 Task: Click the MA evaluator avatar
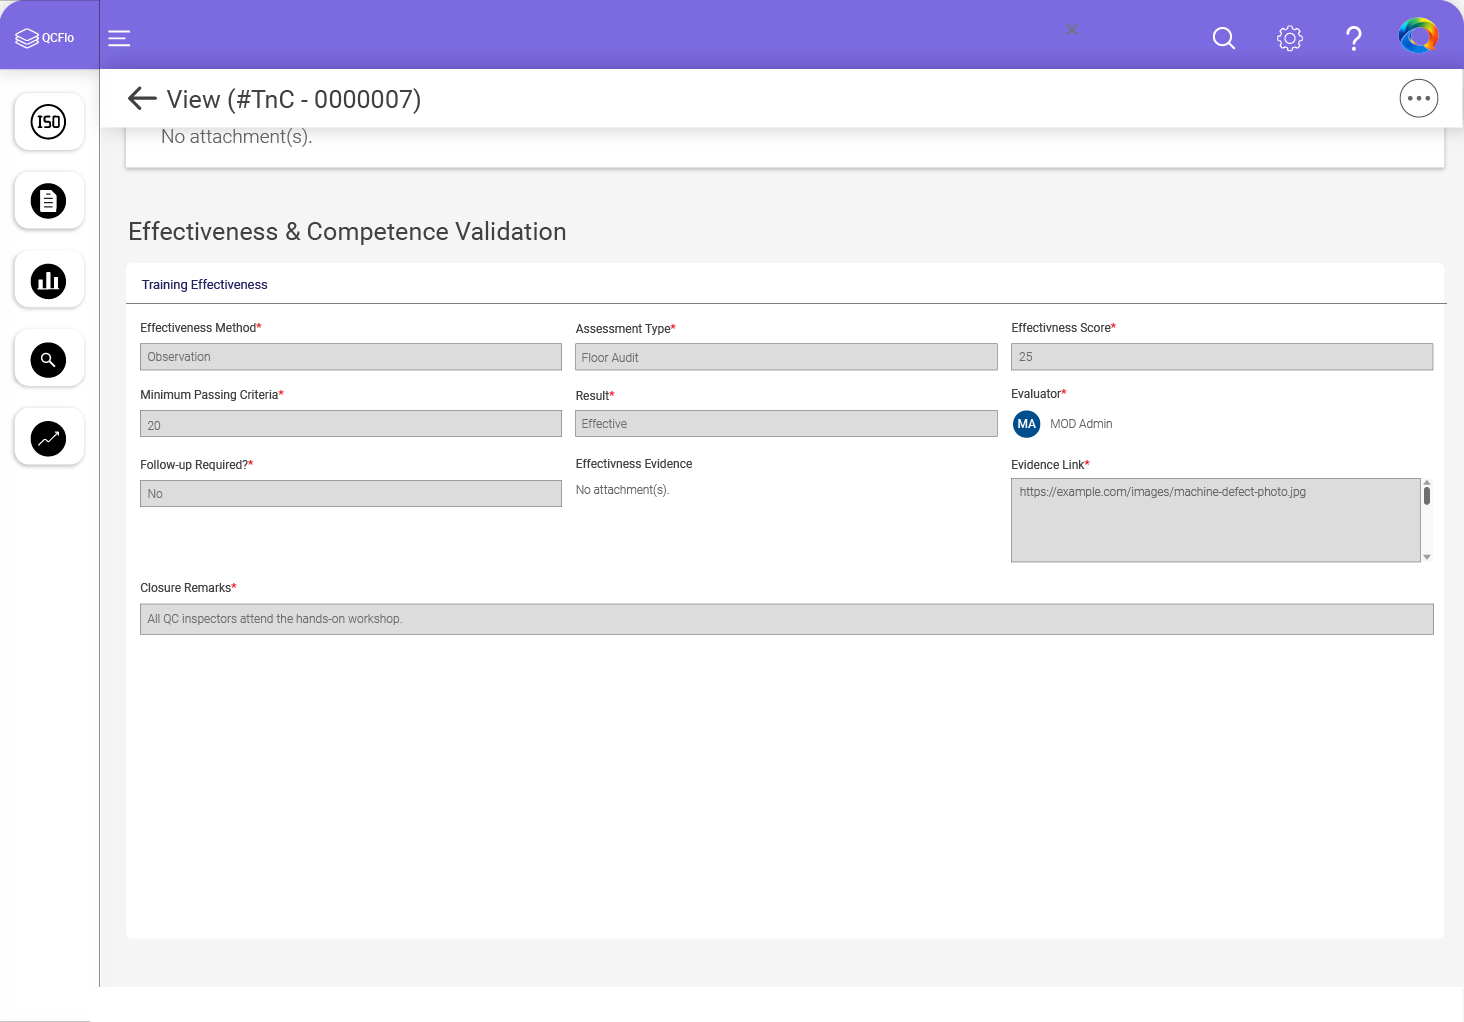tap(1027, 424)
